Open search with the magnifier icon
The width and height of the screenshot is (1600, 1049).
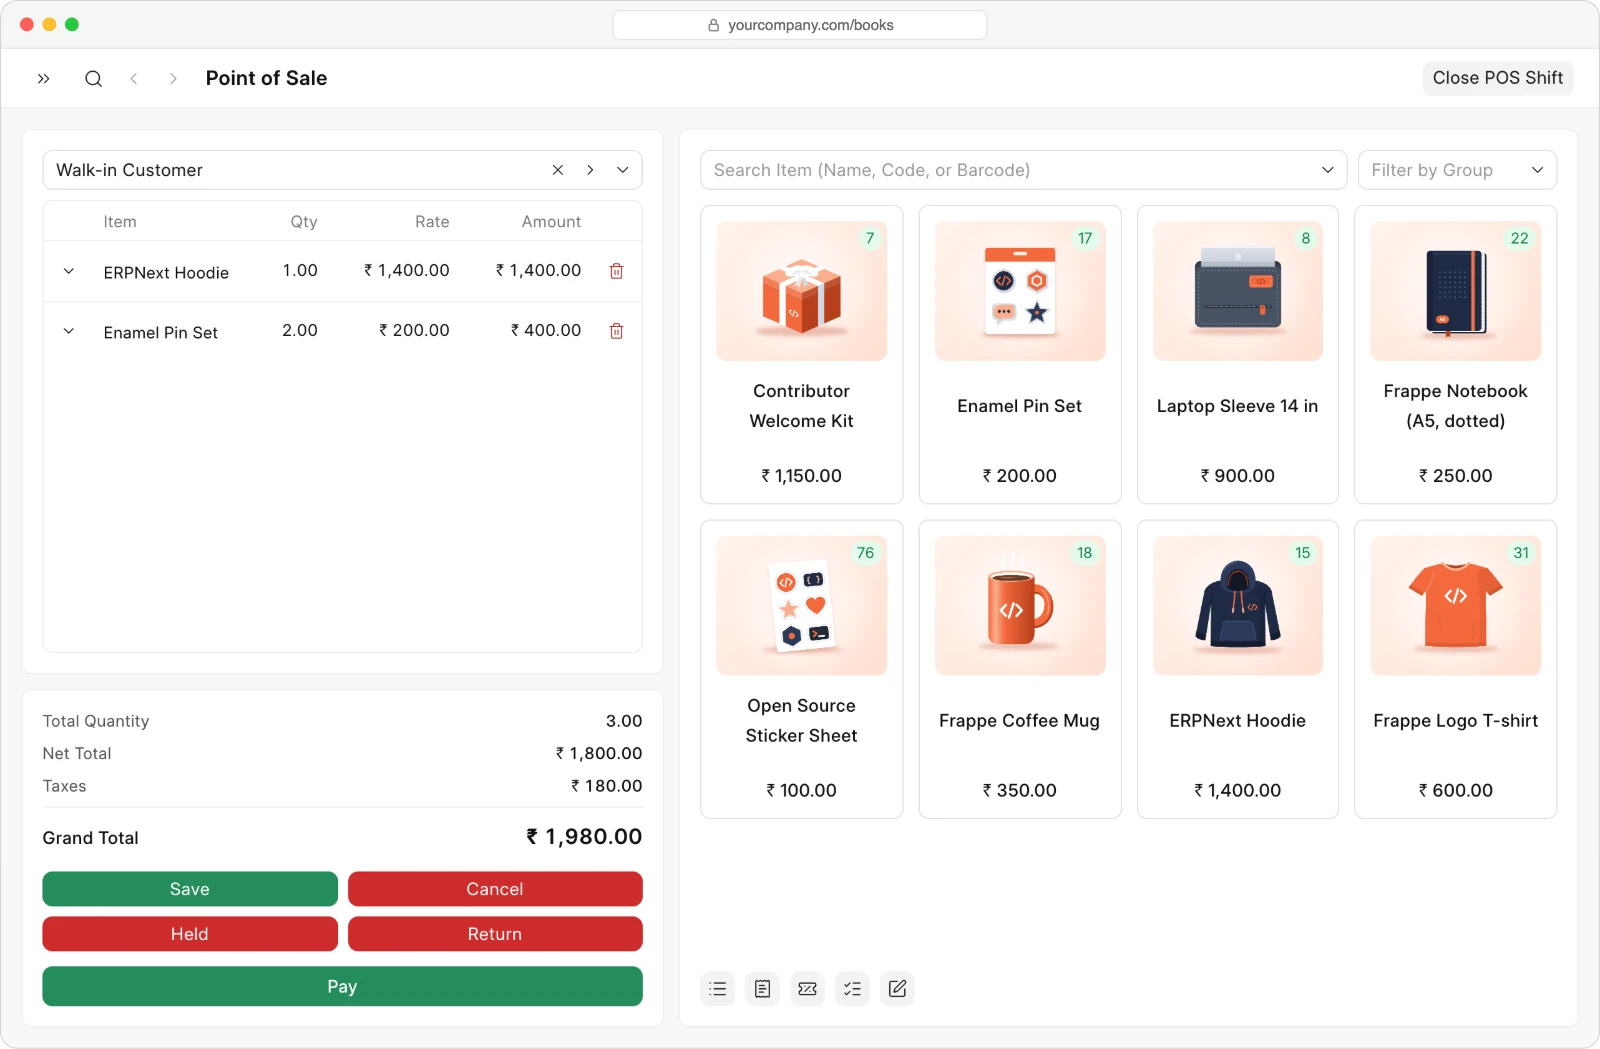pyautogui.click(x=93, y=78)
